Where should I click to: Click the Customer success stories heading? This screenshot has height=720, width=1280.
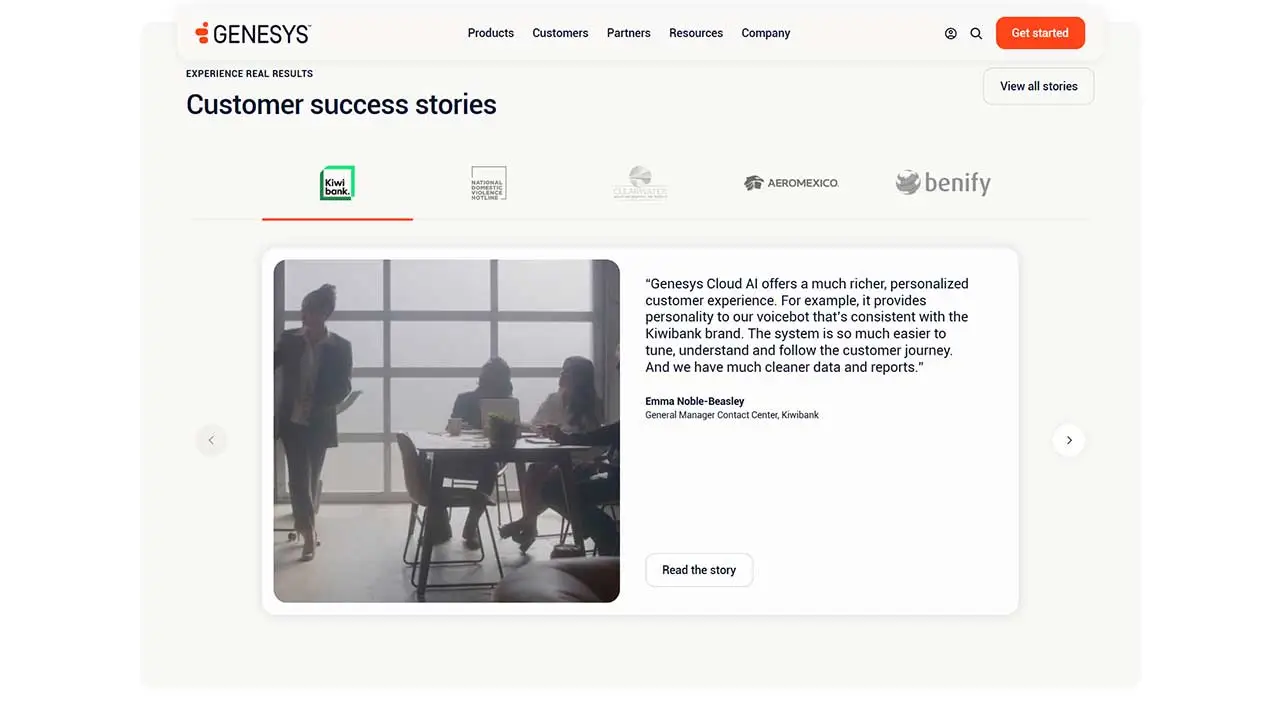tap(341, 104)
